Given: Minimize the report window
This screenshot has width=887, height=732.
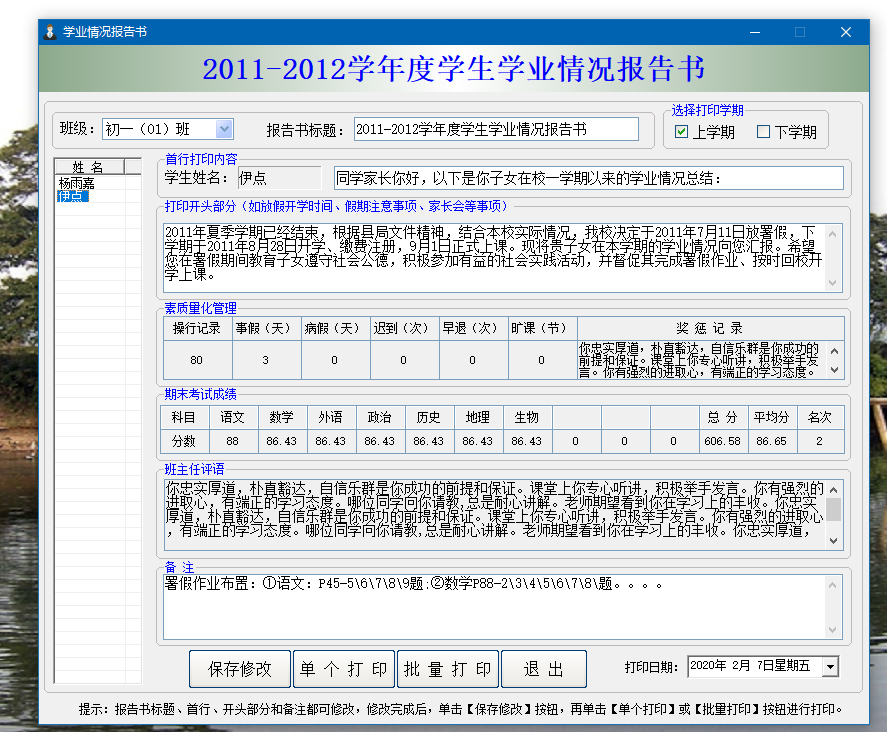Looking at the screenshot, I should 754,32.
